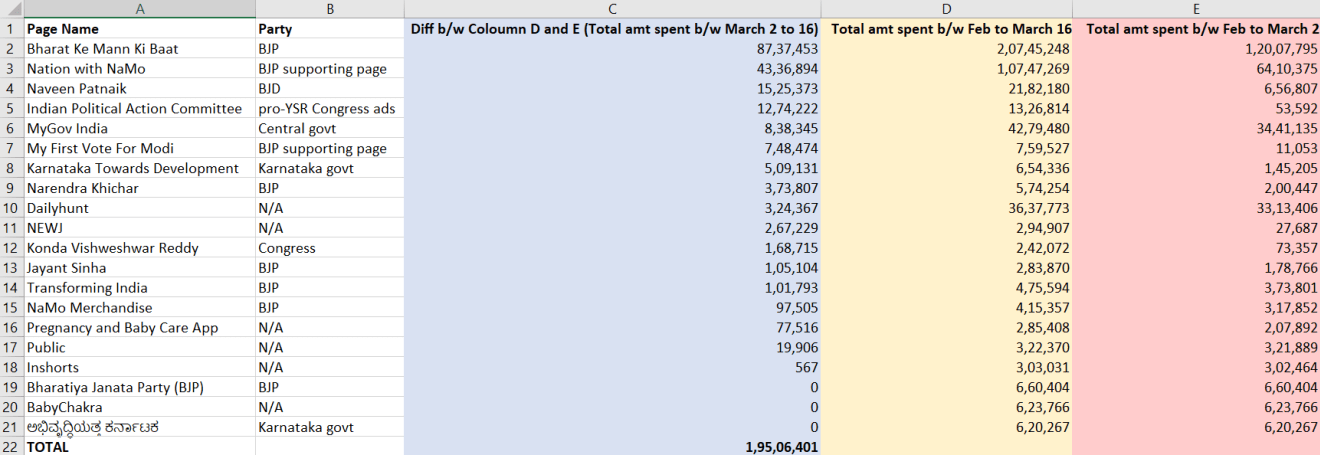Screen dimensions: 1320x455
Task: Select the column B header
Action: tap(329, 9)
